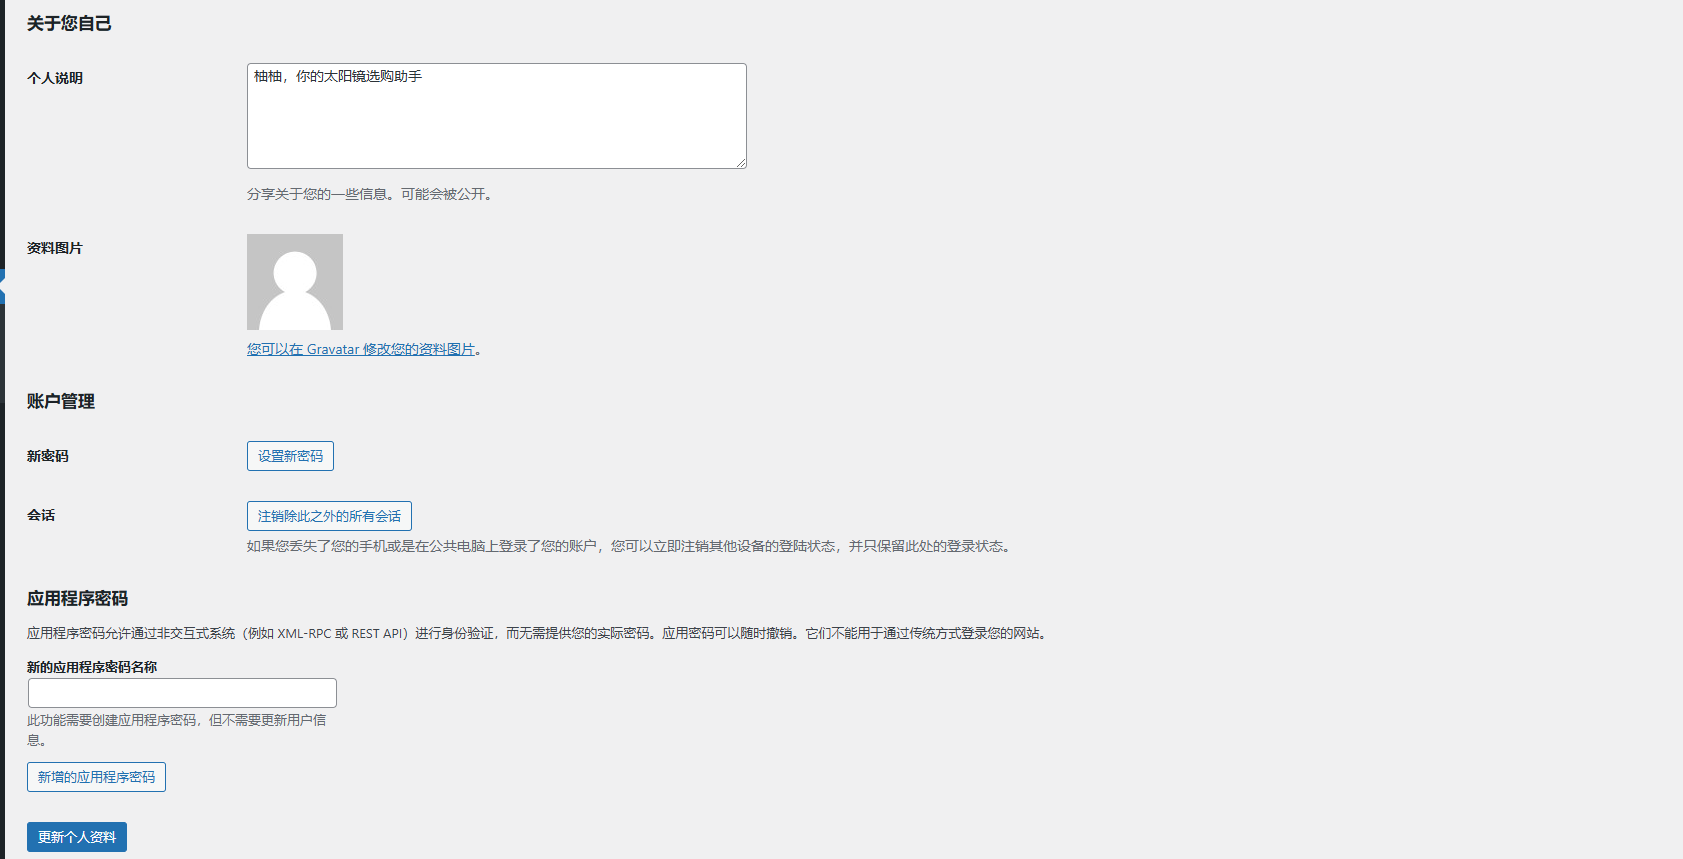The image size is (1683, 859).
Task: Click the description mentioning XML-RPC 或 REST API
Action: point(538,633)
